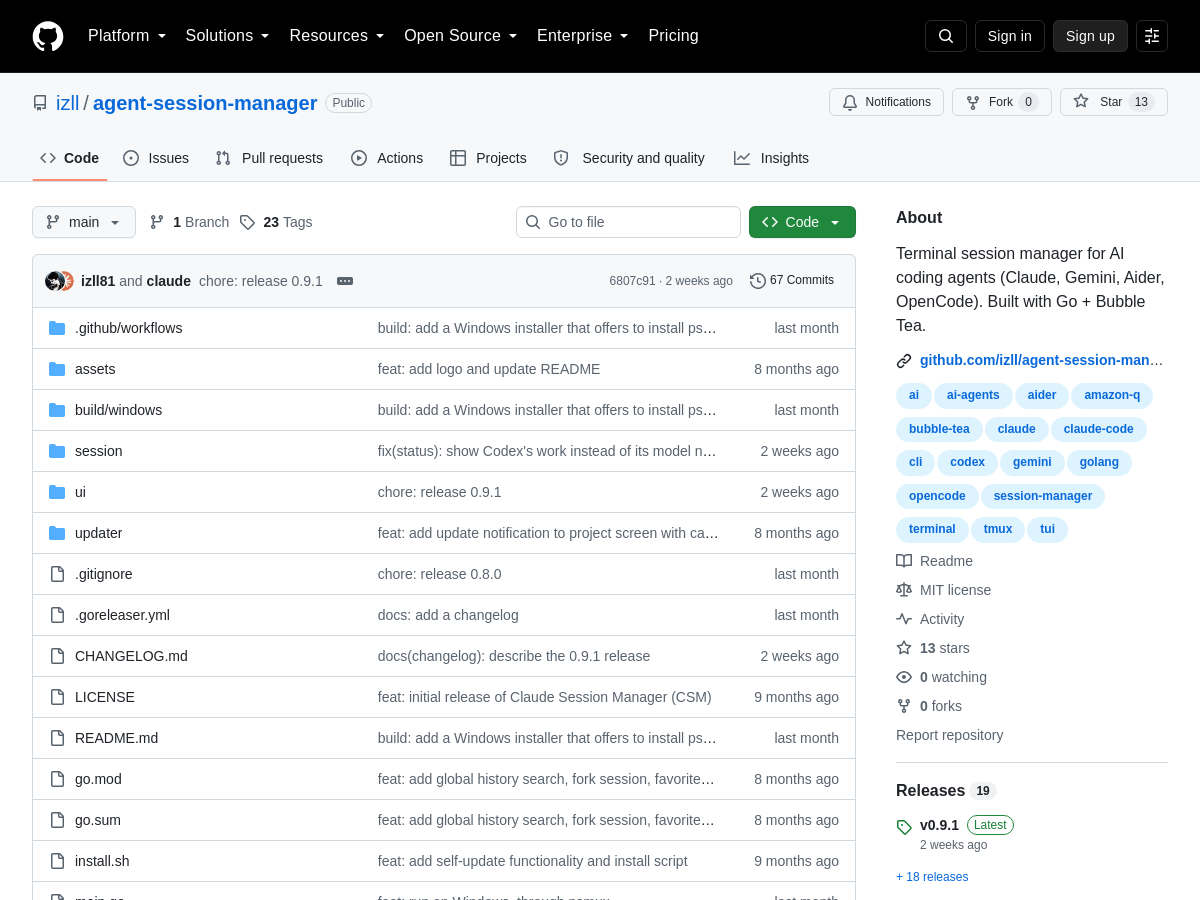
Task: Open the Pull requests tab
Action: [269, 158]
